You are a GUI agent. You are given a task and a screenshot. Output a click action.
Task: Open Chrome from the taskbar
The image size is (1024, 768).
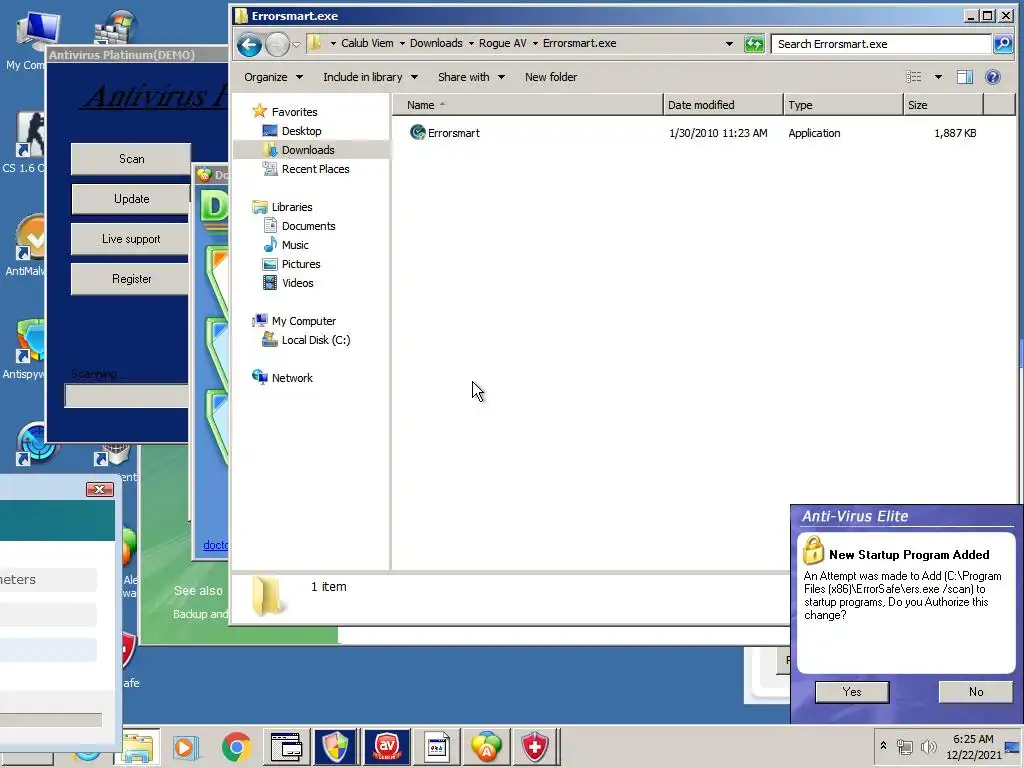[236, 746]
